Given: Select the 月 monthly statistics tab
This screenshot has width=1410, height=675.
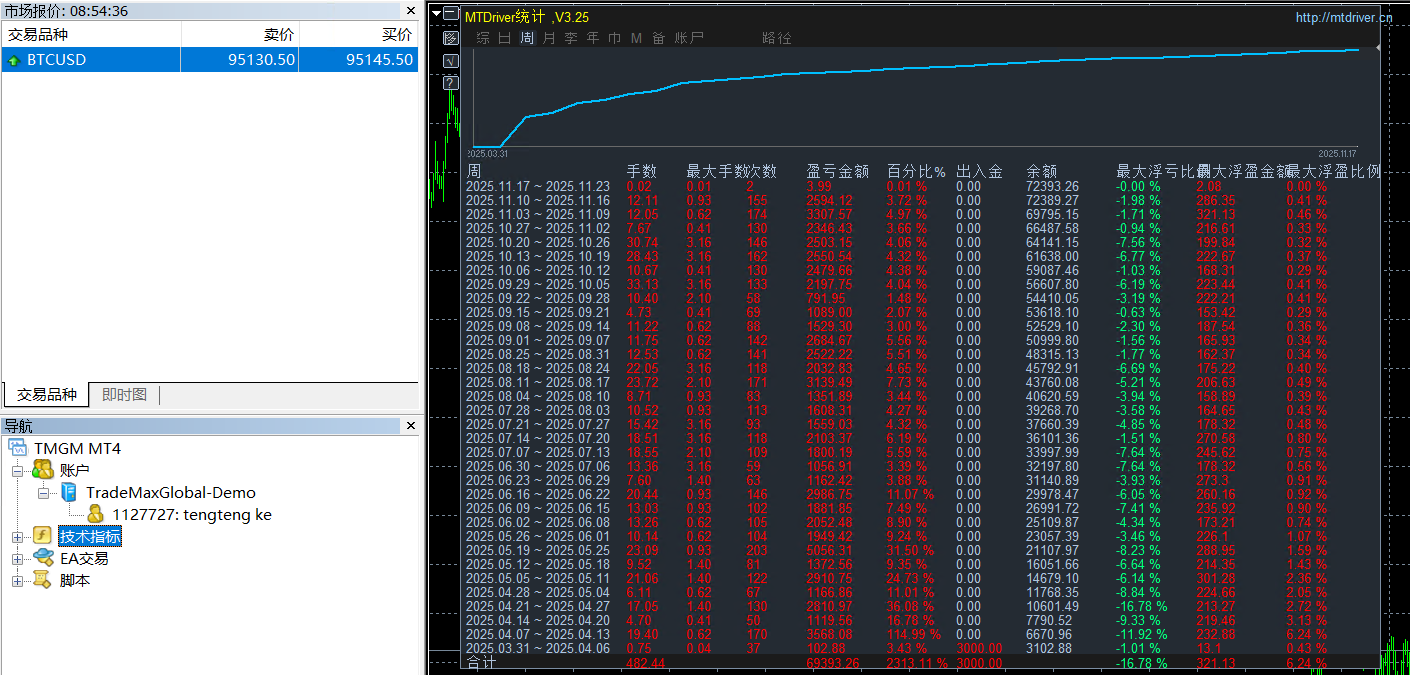Looking at the screenshot, I should [549, 38].
